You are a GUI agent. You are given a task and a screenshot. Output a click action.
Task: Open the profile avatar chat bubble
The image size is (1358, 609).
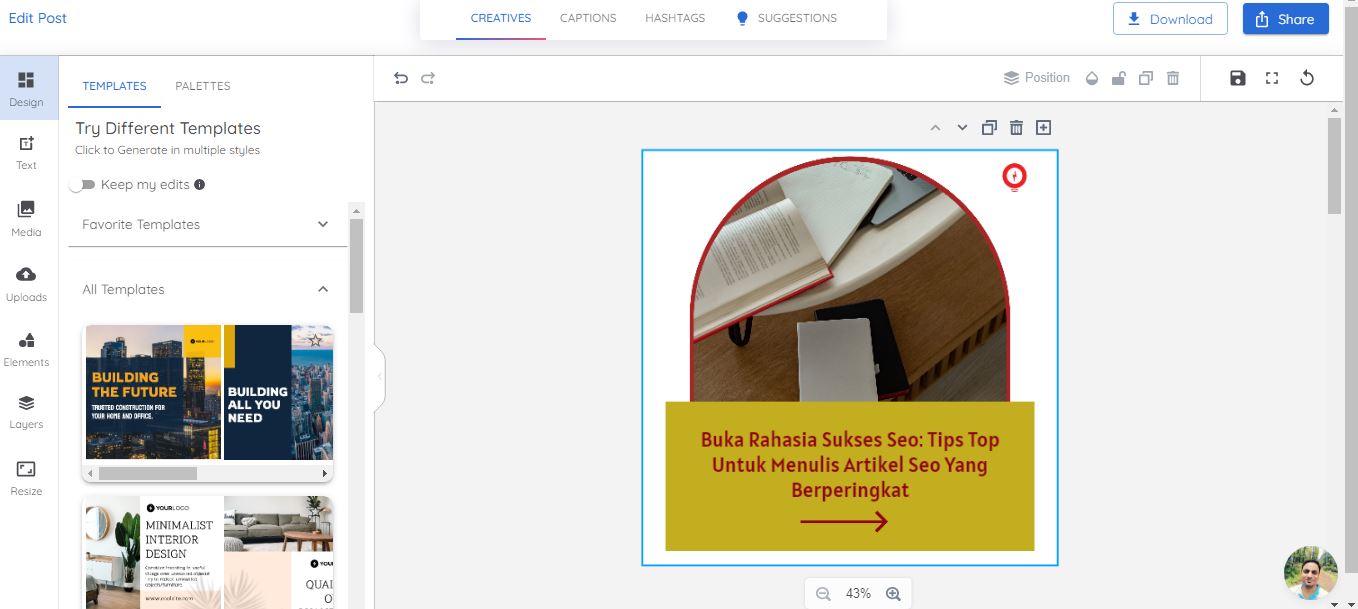[1311, 573]
